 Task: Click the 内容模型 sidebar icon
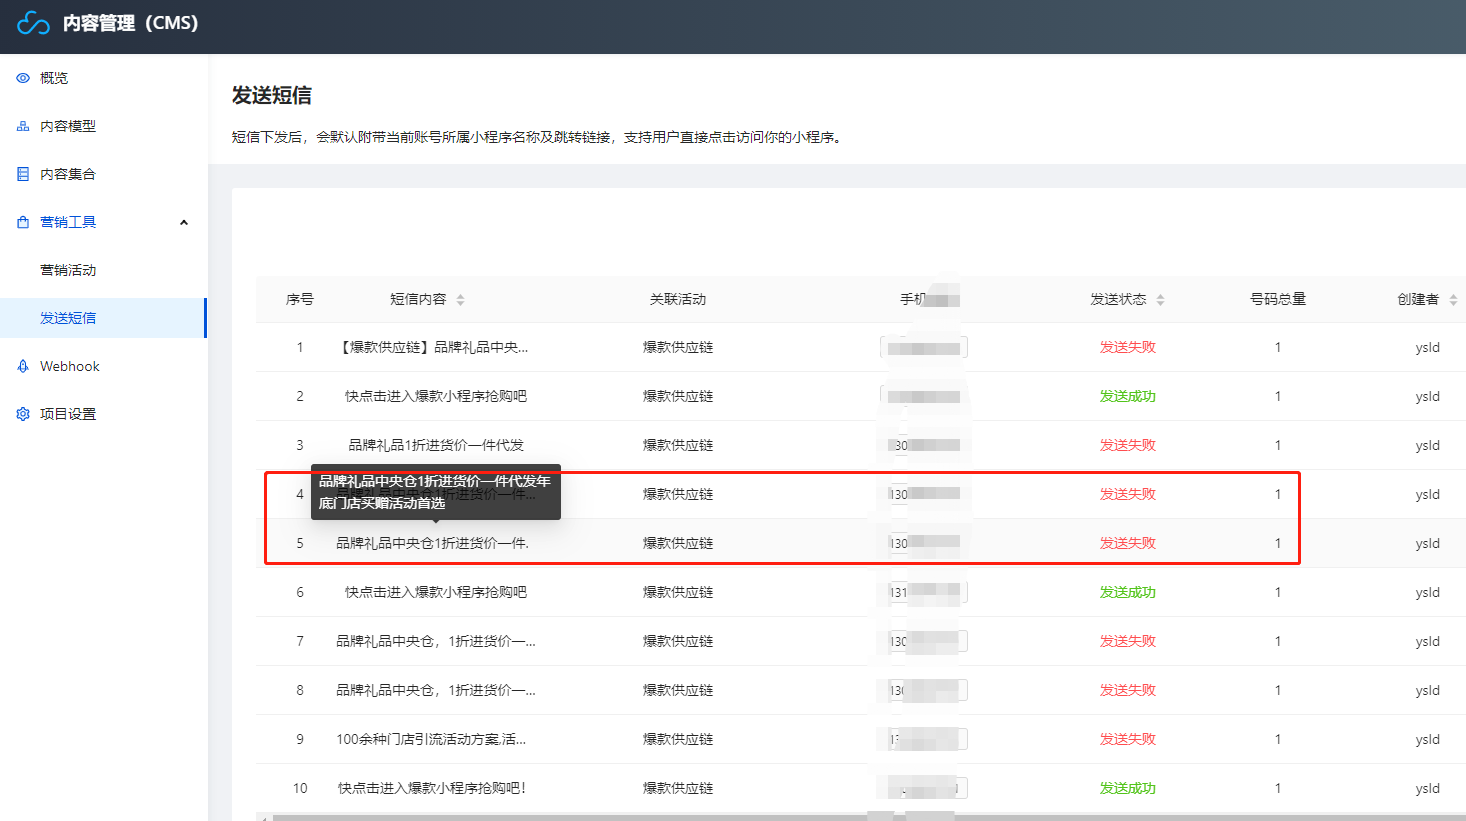pyautogui.click(x=23, y=126)
